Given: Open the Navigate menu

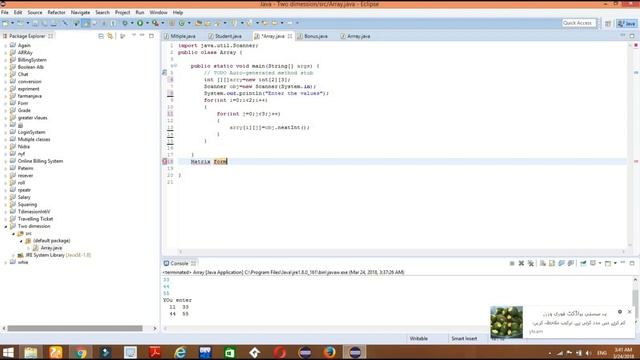Looking at the screenshot, I should point(80,13).
